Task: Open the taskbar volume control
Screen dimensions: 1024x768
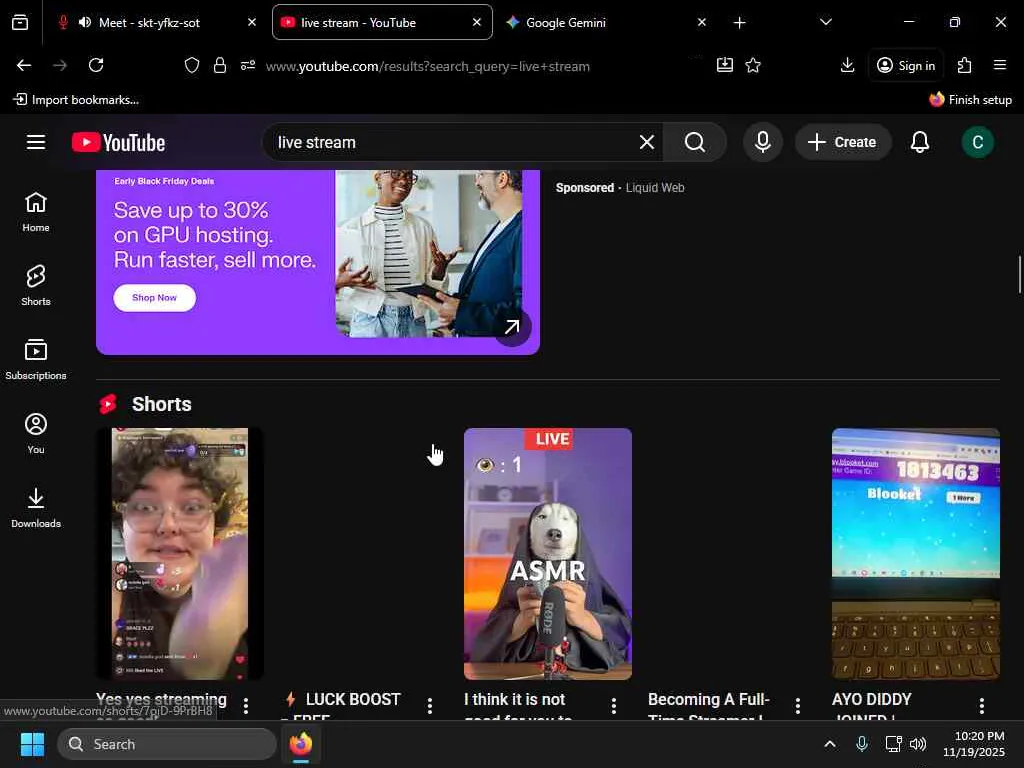Action: (x=918, y=744)
